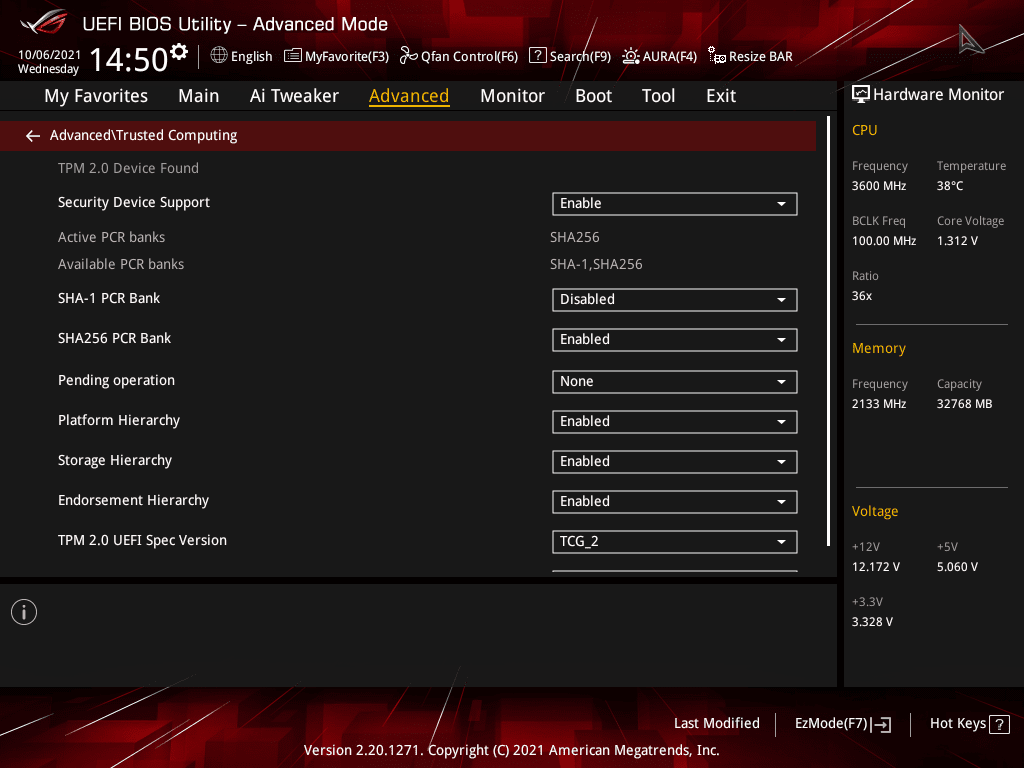1024x768 pixels.
Task: Open Hot Keys help
Action: coord(969,724)
